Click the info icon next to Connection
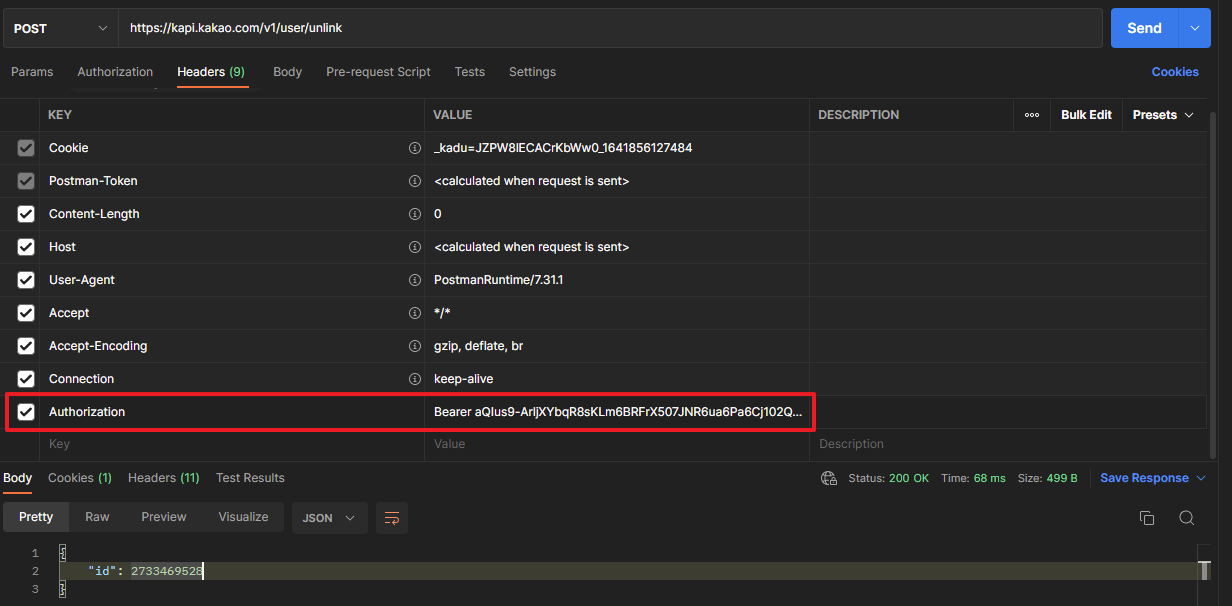1232x606 pixels. (414, 379)
